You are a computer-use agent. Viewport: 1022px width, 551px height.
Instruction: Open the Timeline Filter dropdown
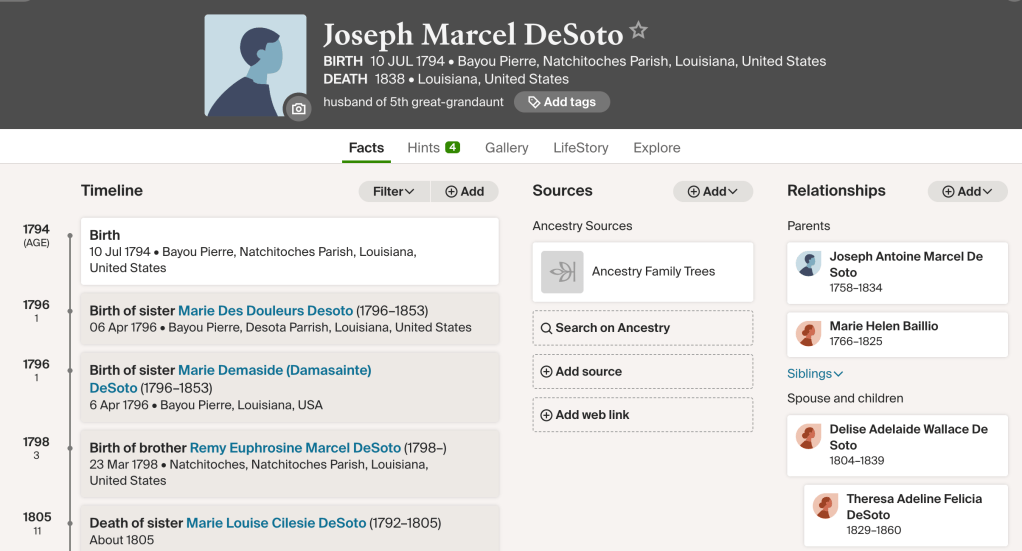pyautogui.click(x=394, y=191)
